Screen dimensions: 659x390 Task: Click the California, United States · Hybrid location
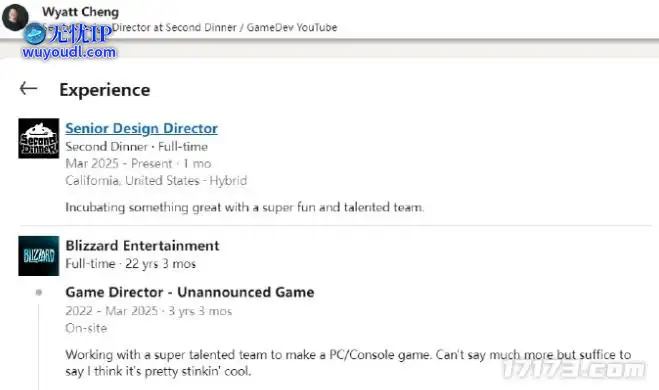click(x=156, y=181)
